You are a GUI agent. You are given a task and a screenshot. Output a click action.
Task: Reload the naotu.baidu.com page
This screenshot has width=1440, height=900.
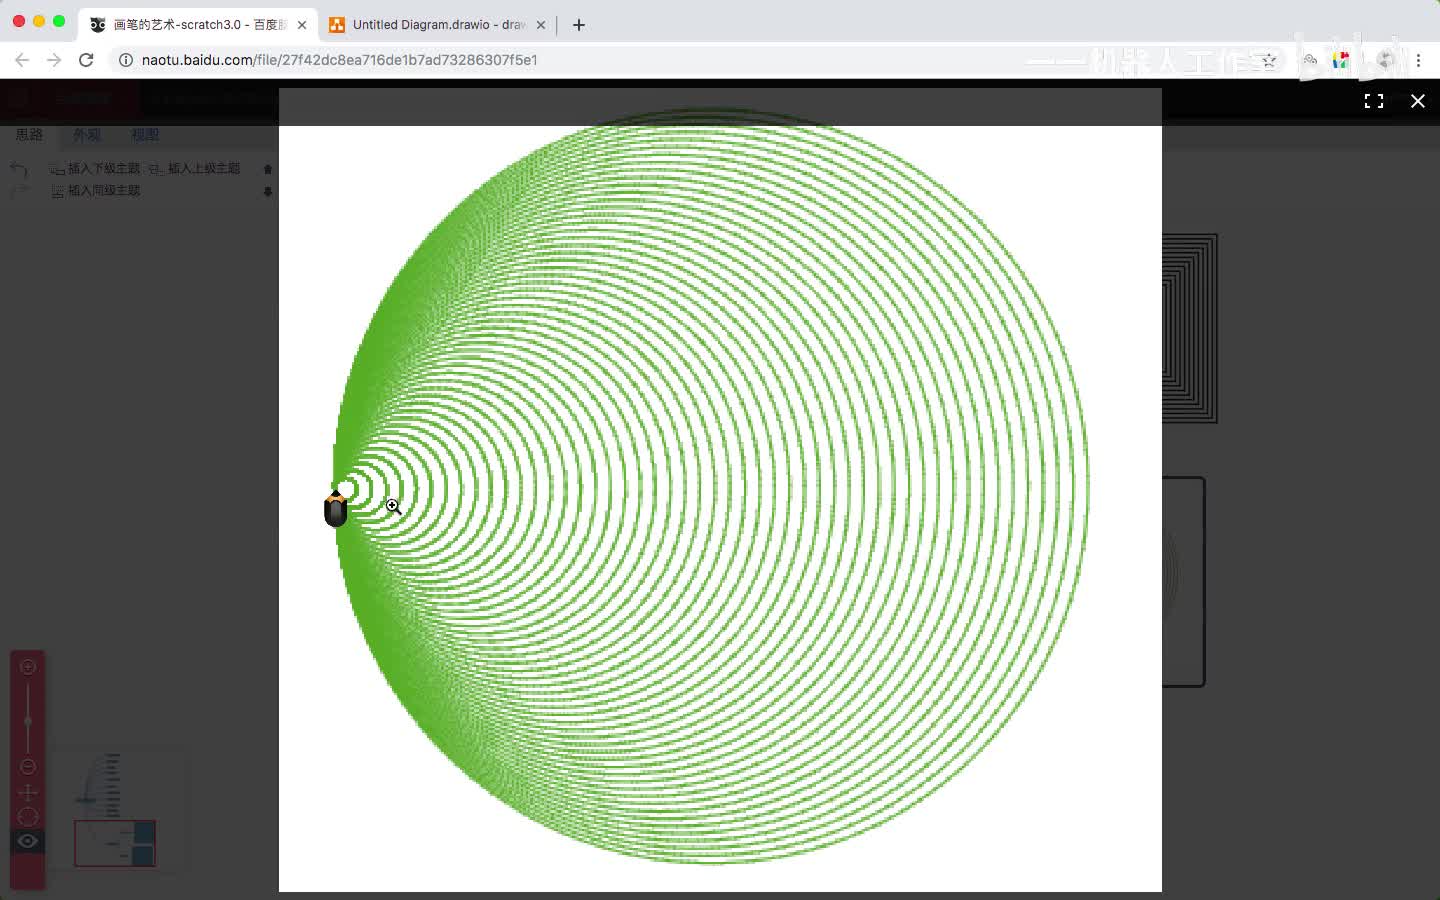(x=86, y=60)
